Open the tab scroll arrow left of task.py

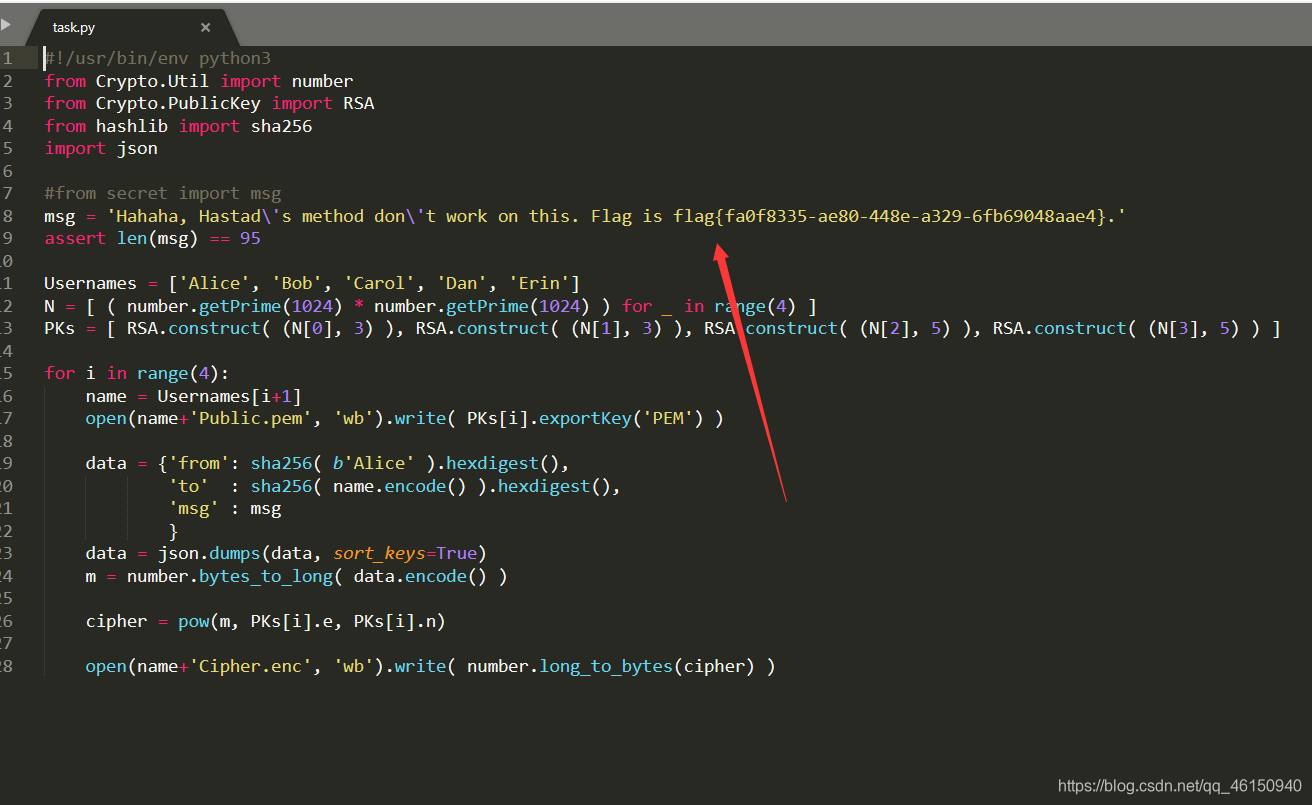tap(6, 24)
